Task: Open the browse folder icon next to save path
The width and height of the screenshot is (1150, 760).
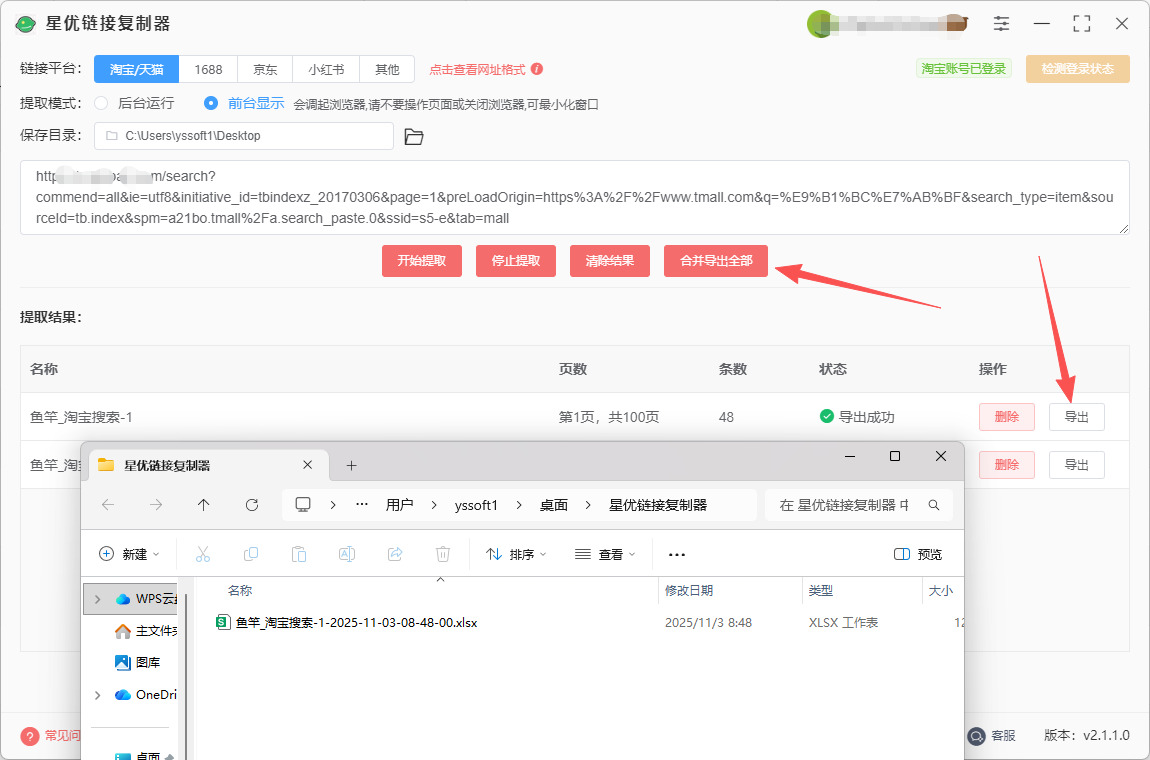Action: click(x=414, y=136)
